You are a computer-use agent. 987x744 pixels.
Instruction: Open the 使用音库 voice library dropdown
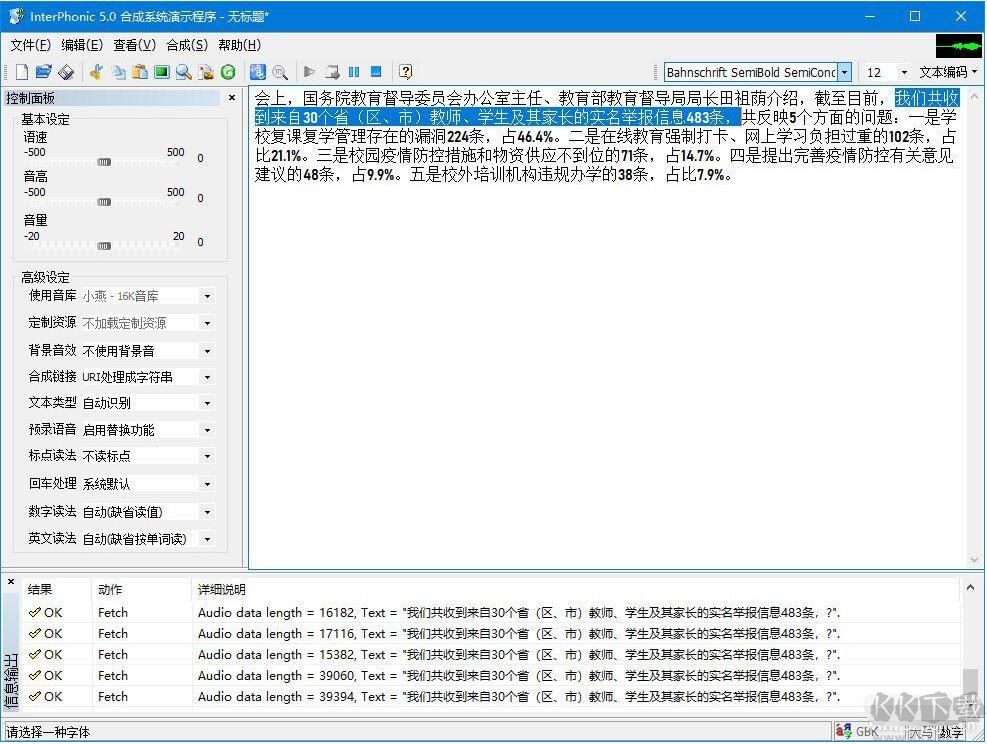(x=206, y=296)
